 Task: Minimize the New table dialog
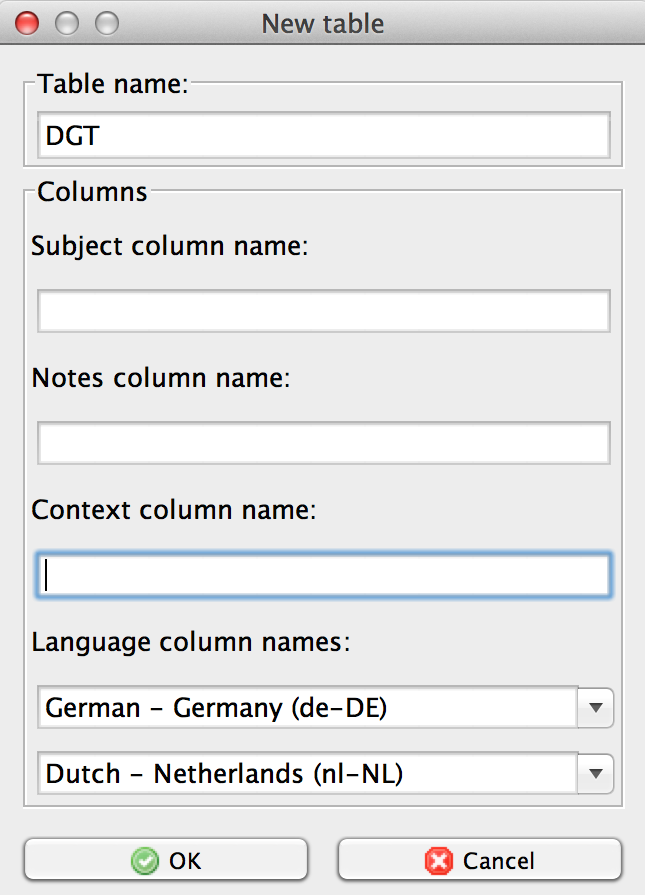(x=67, y=22)
